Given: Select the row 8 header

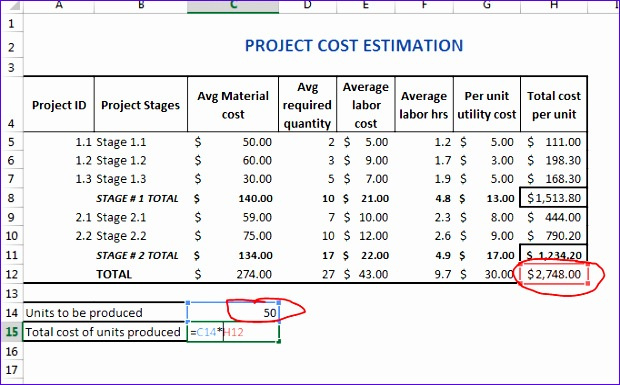Looking at the screenshot, I should point(11,198).
